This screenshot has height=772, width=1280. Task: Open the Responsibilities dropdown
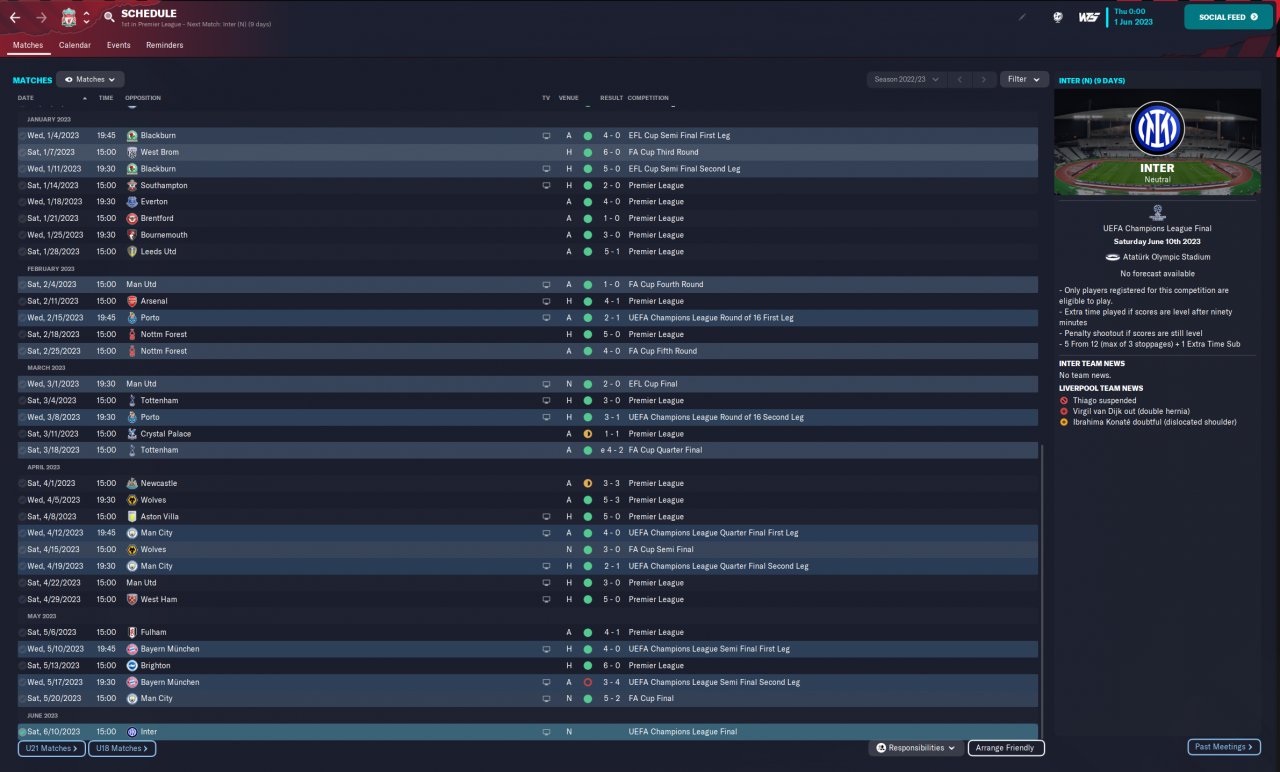point(916,747)
